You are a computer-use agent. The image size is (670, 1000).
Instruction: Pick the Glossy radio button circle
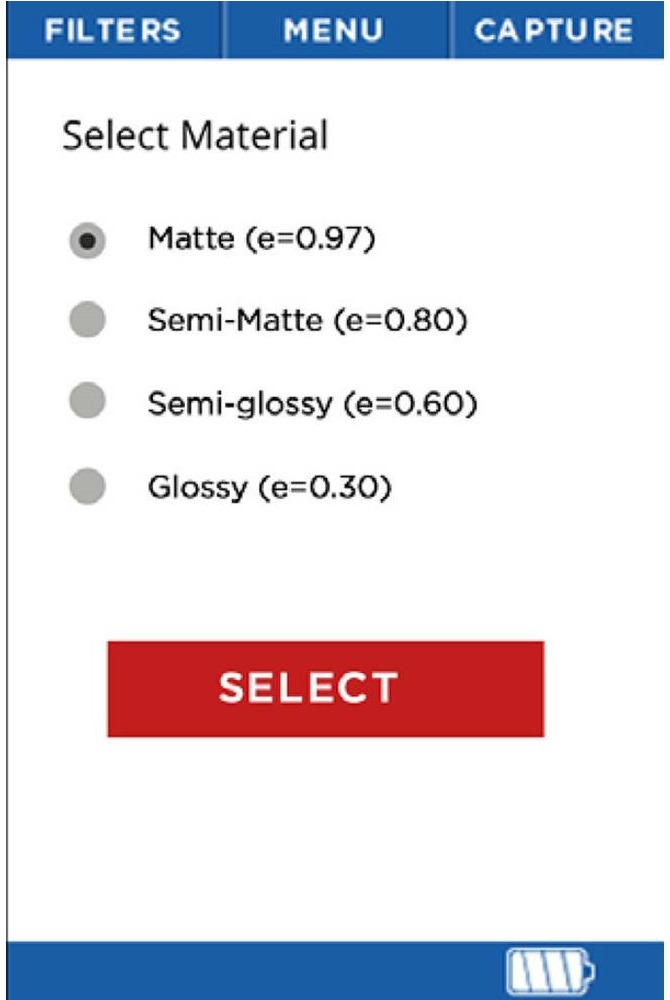coord(88,487)
